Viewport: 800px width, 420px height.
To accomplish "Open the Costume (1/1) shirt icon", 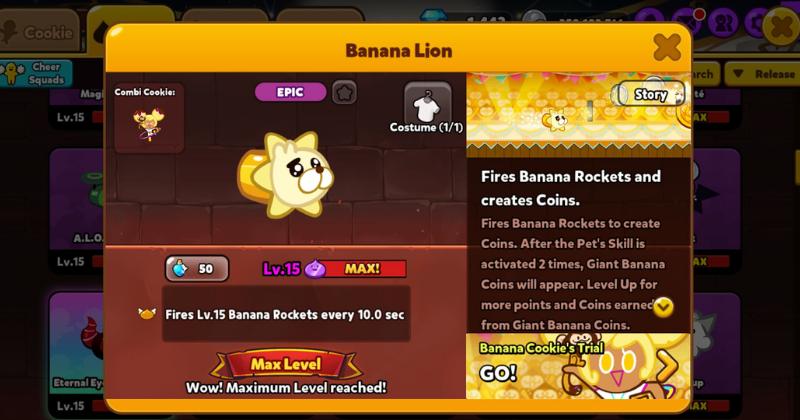I will click(428, 105).
